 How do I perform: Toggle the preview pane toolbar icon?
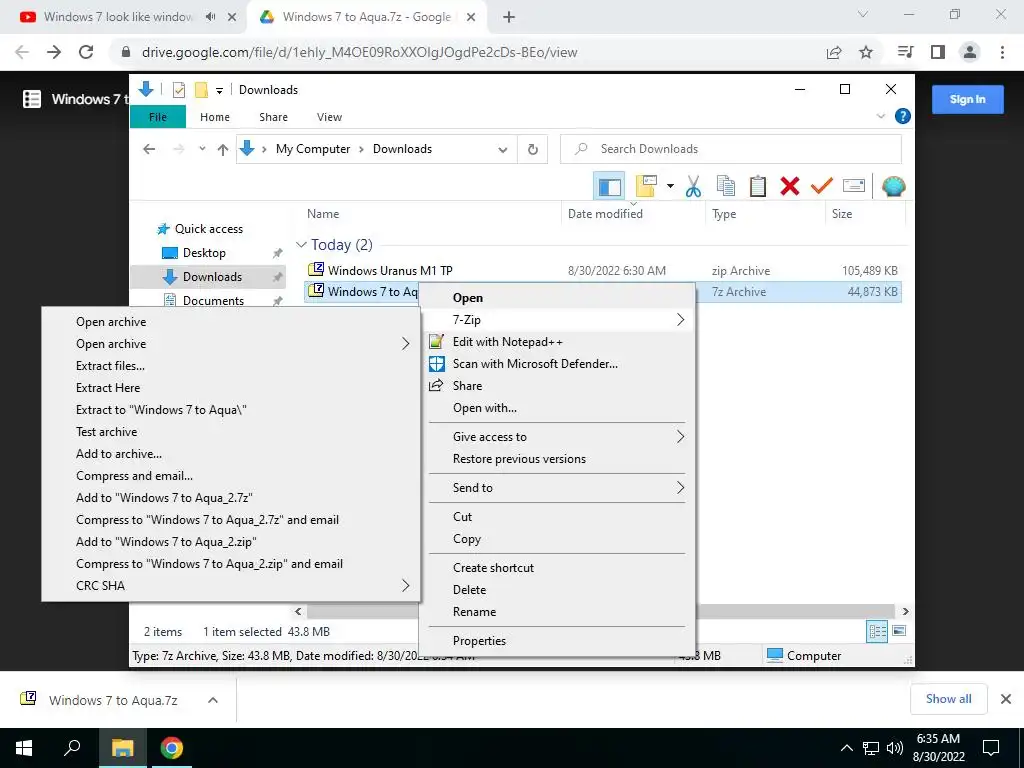click(609, 187)
